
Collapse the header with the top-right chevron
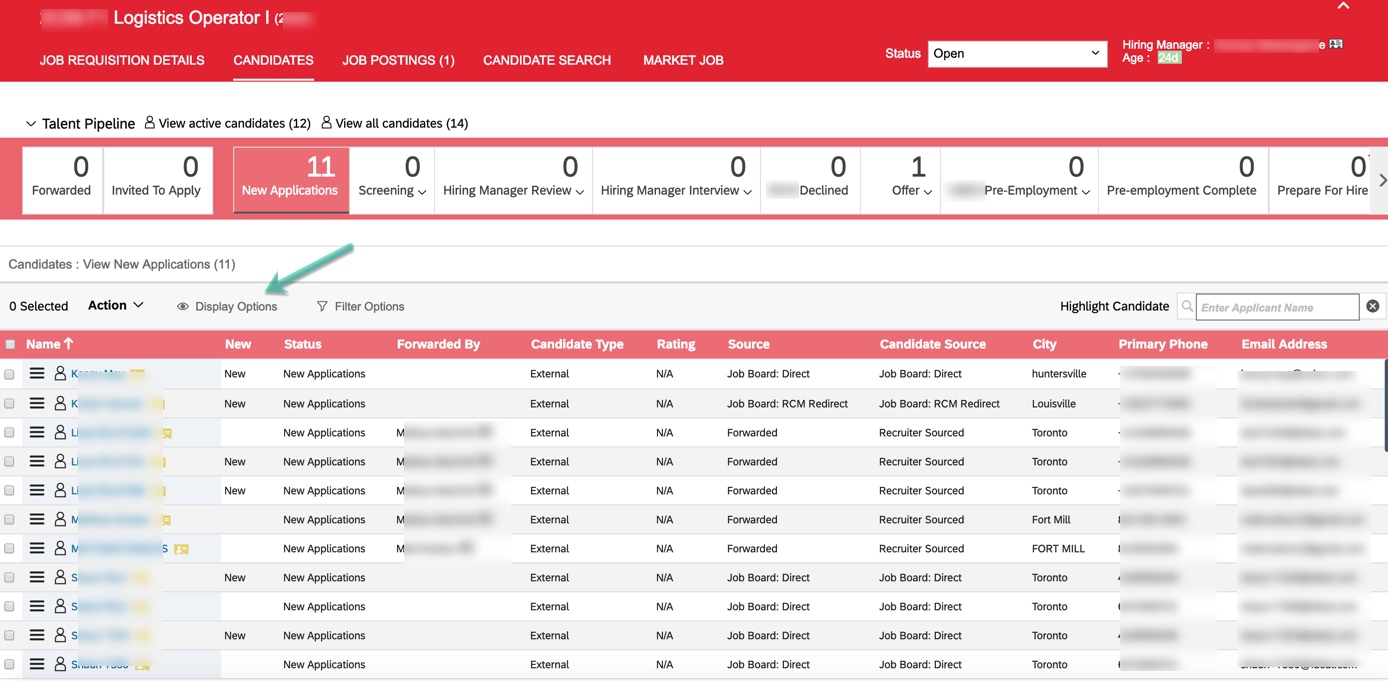[1343, 7]
